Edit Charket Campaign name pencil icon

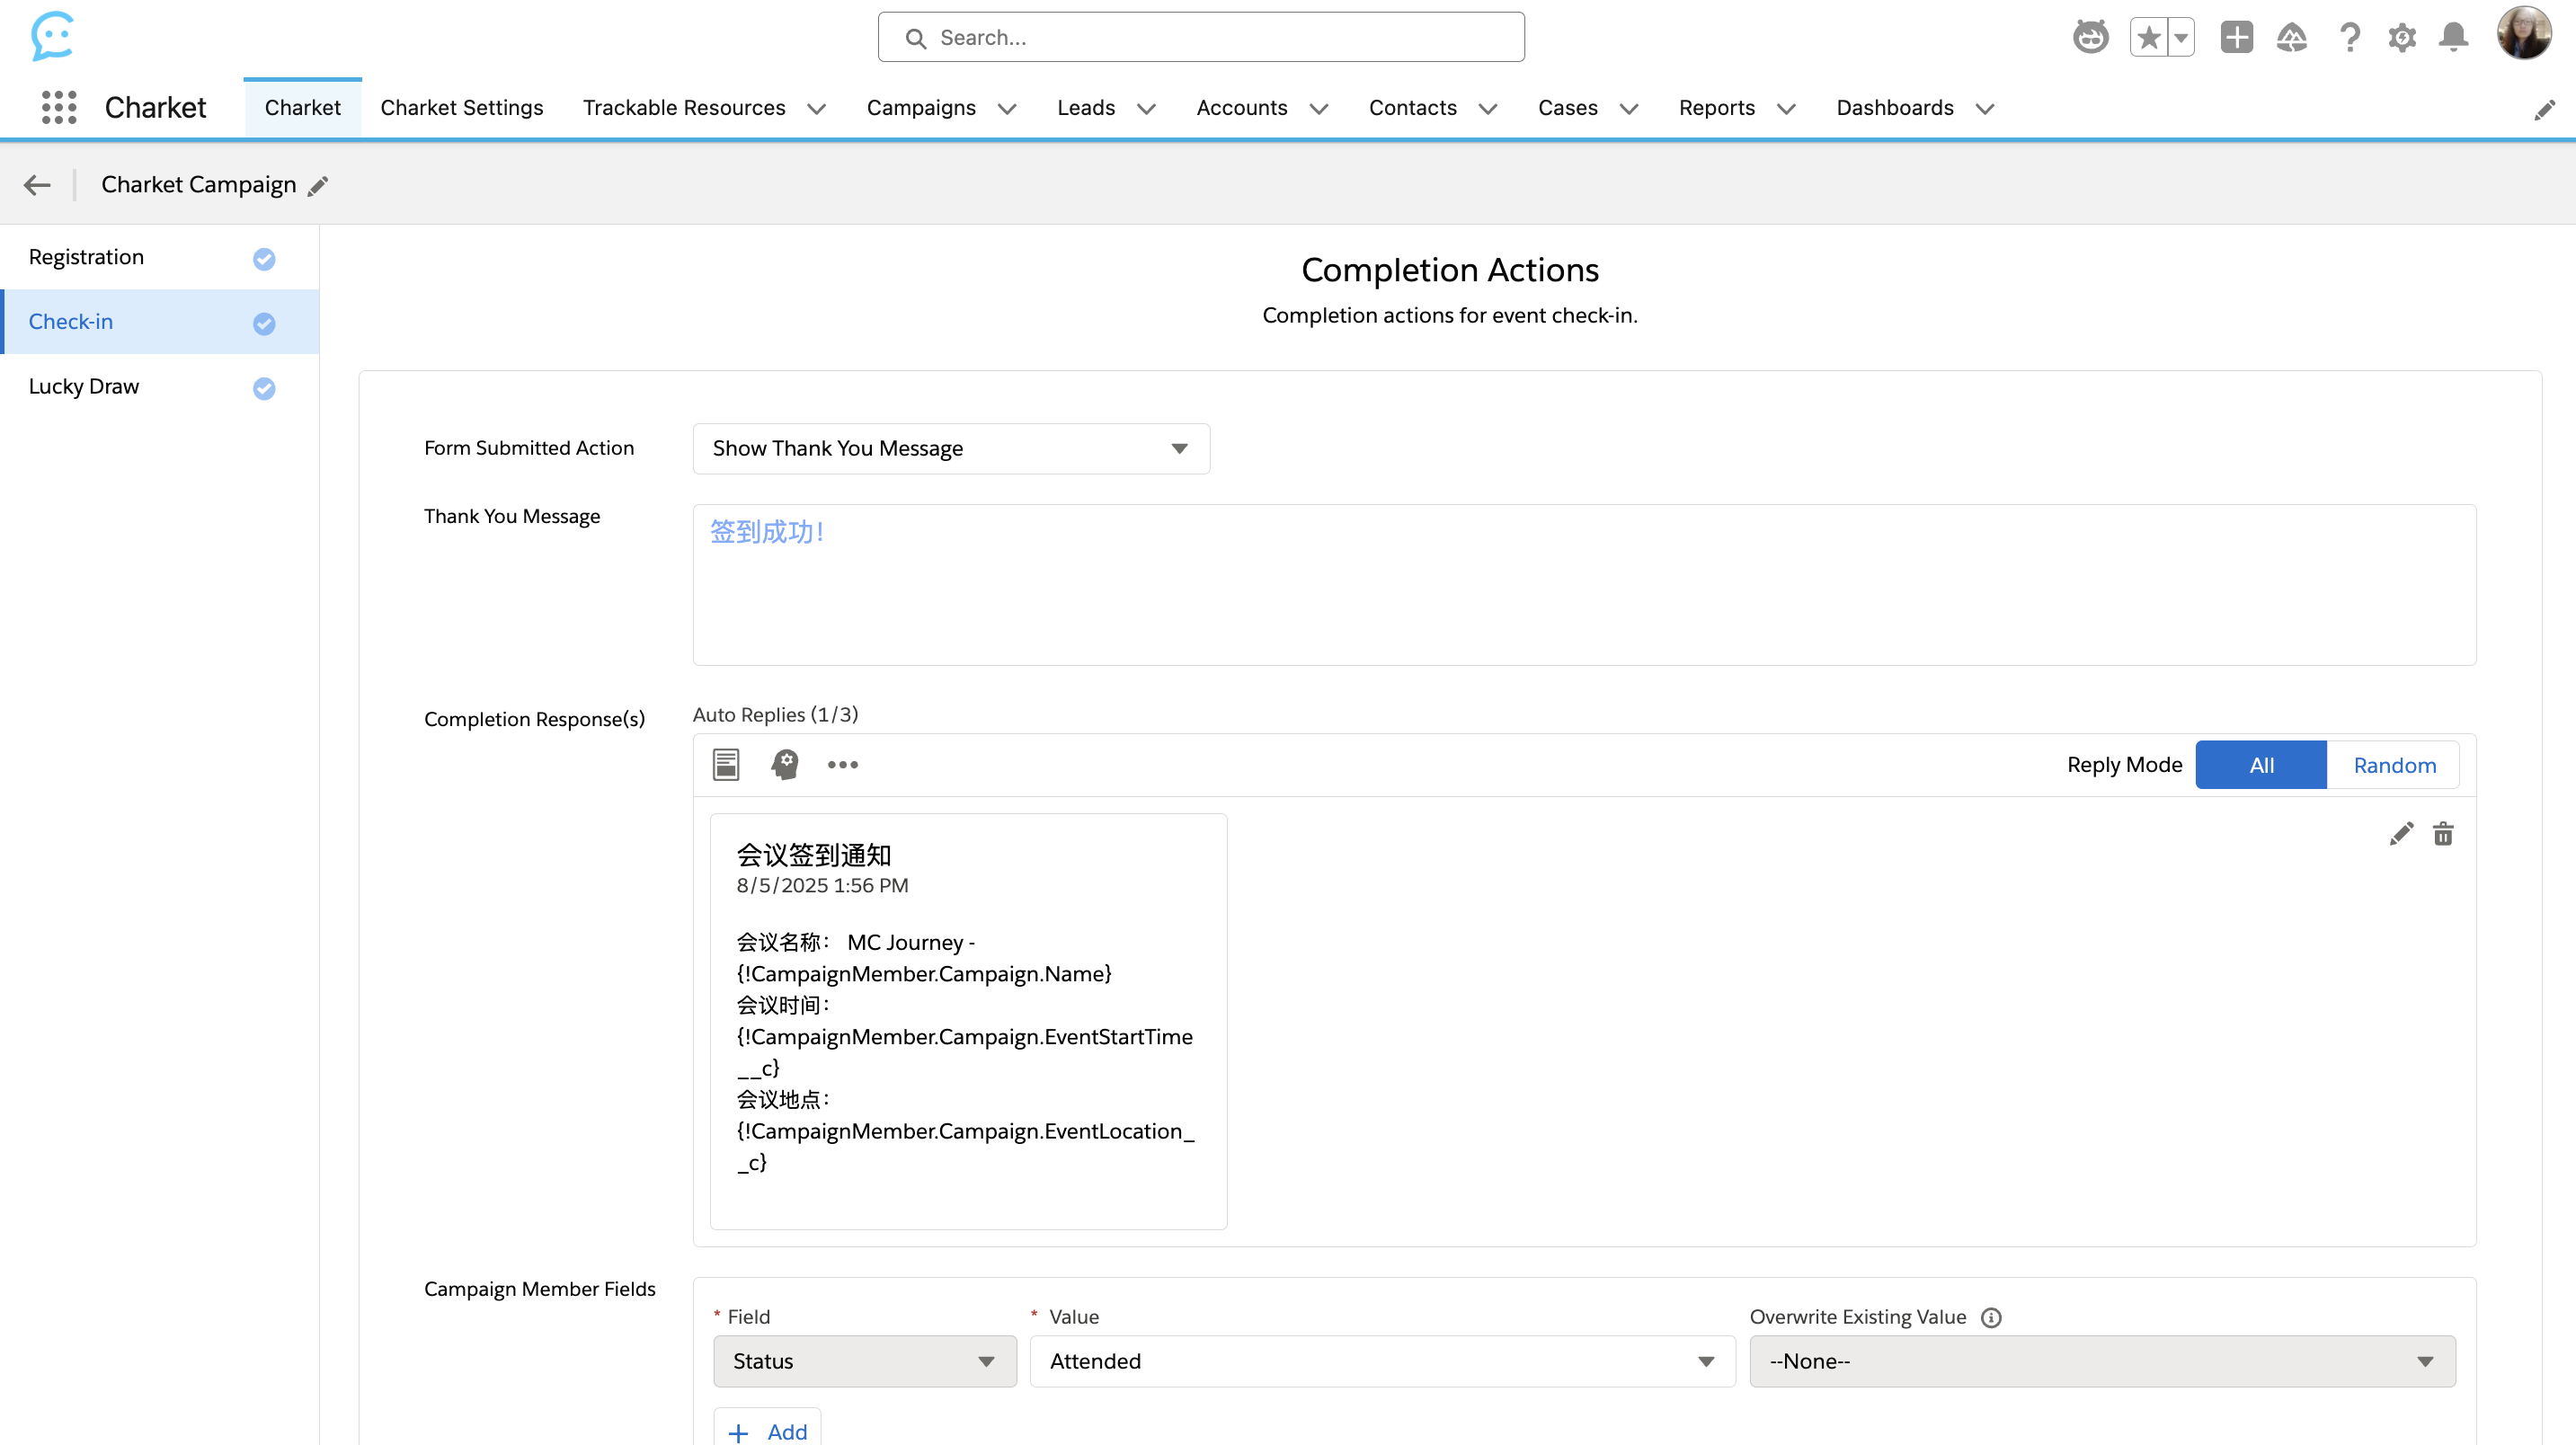tap(318, 186)
